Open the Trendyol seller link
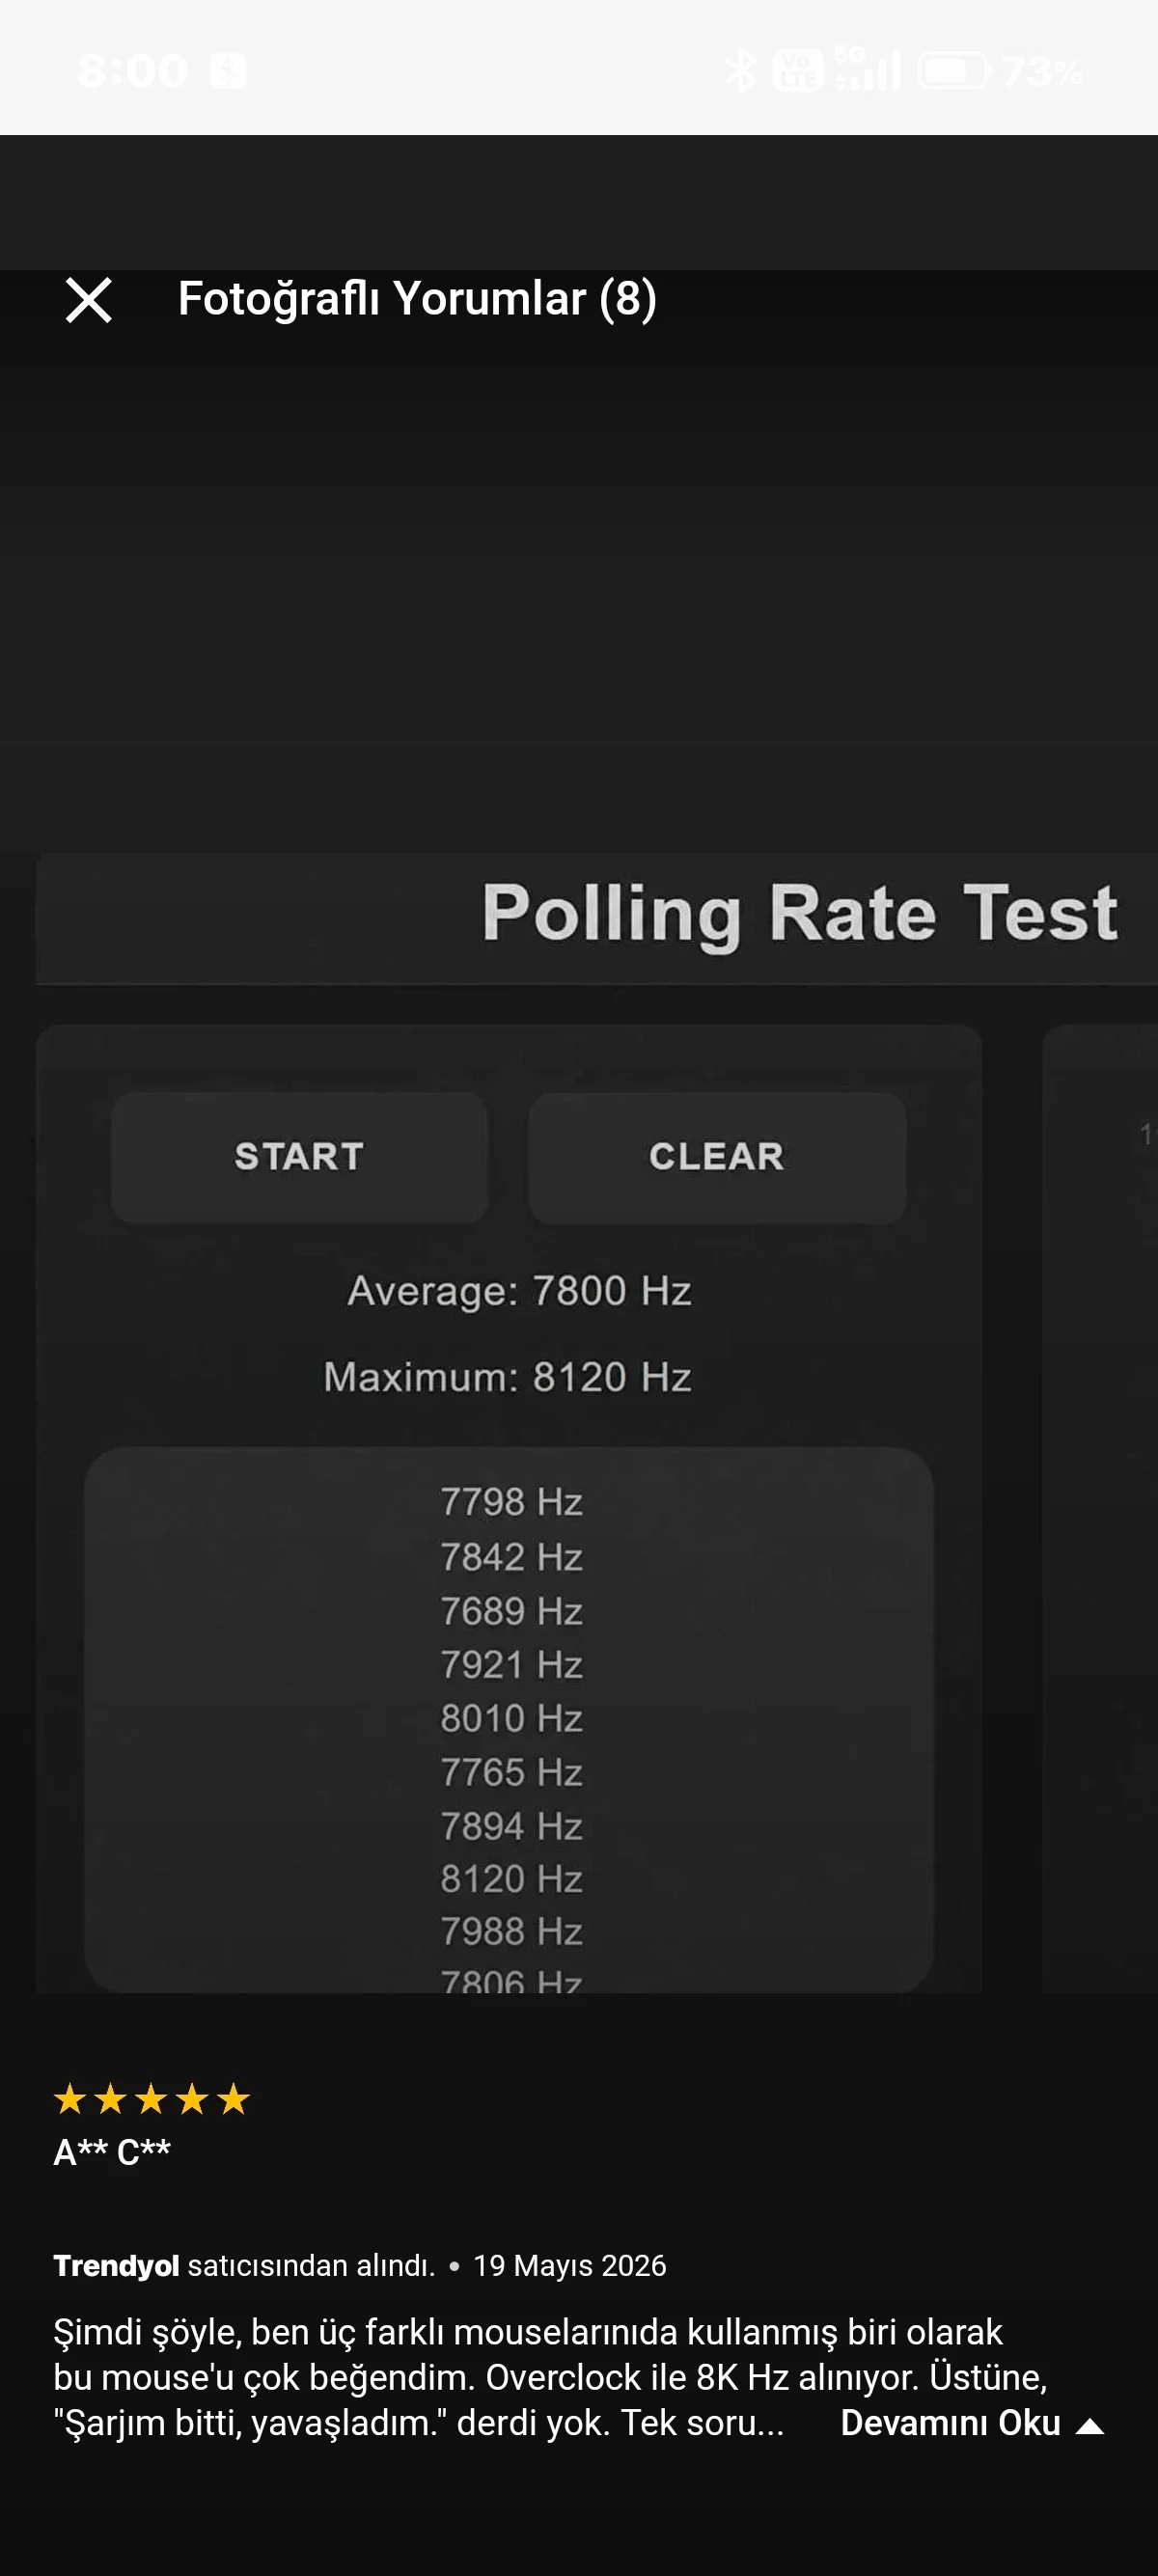The height and width of the screenshot is (2576, 1158). click(x=116, y=2266)
